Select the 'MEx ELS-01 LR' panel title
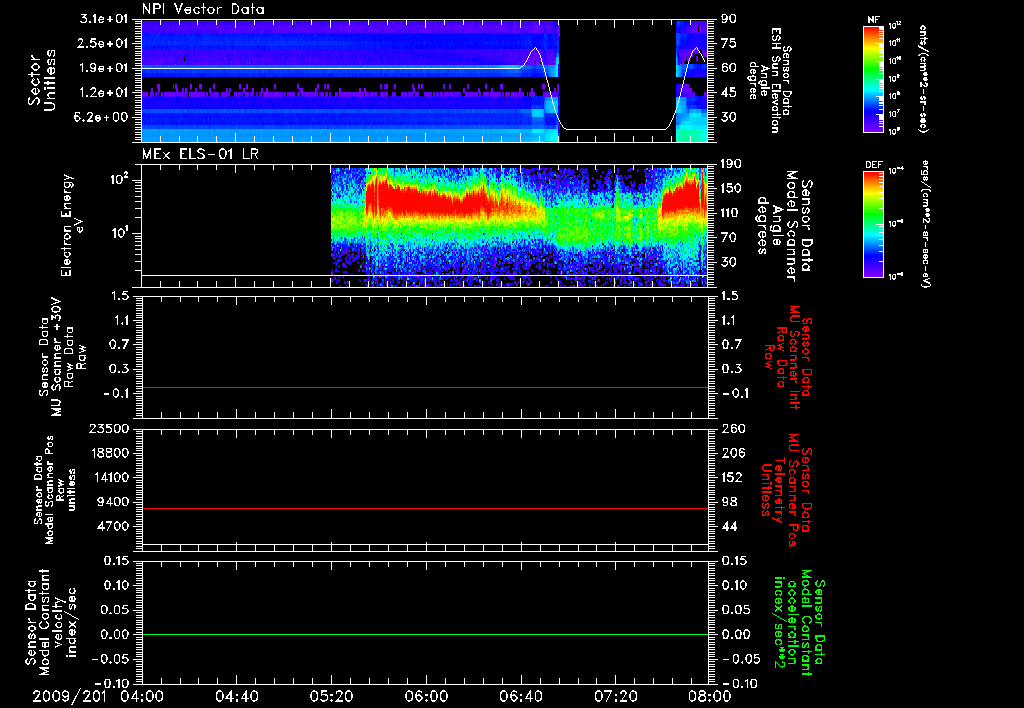This screenshot has width=1024, height=708. coord(200,154)
